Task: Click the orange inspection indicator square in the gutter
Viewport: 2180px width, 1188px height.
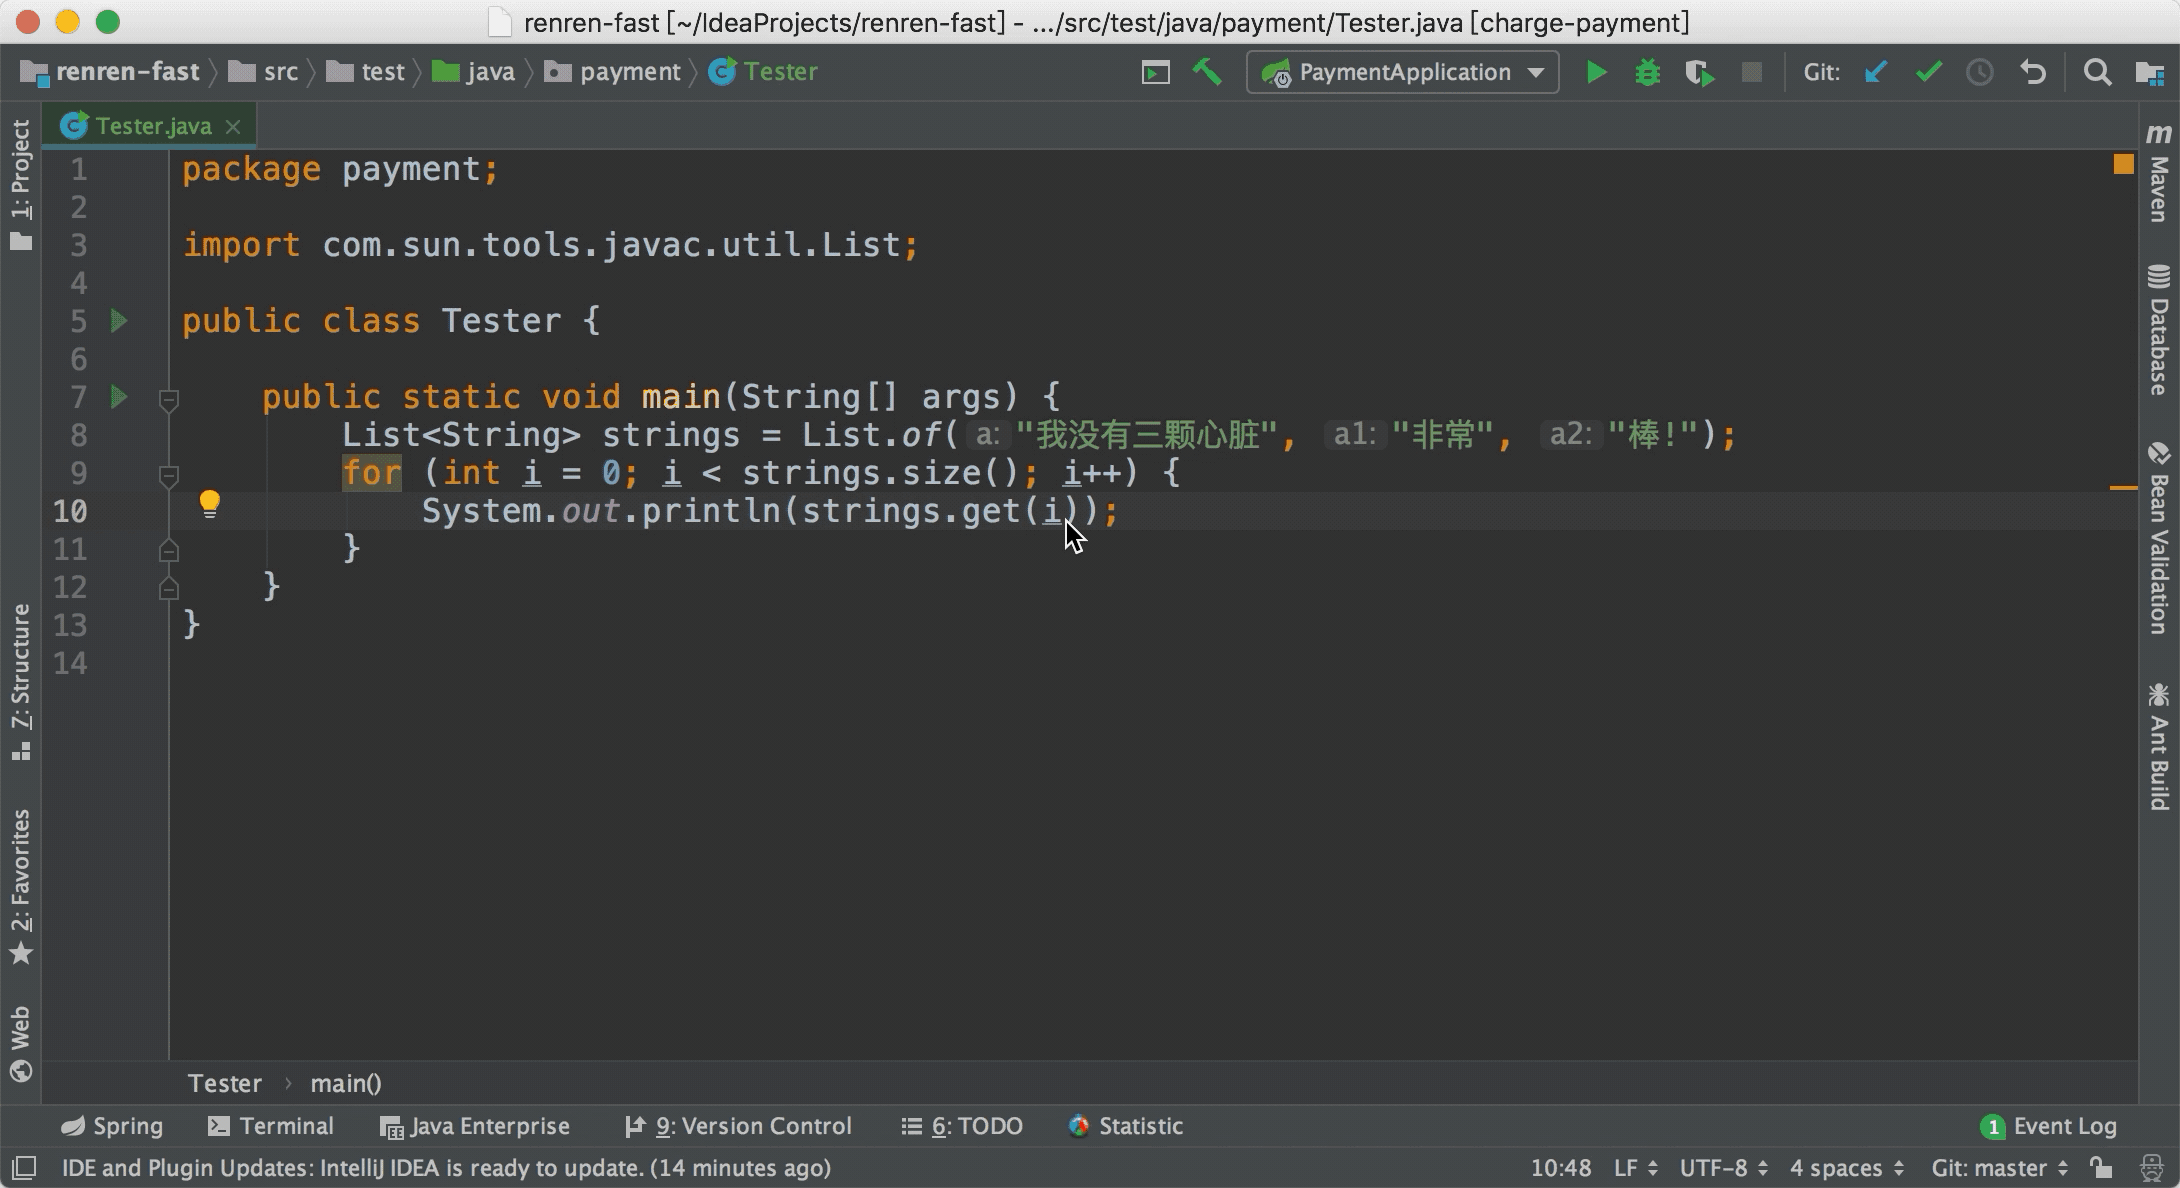Action: (x=2123, y=164)
